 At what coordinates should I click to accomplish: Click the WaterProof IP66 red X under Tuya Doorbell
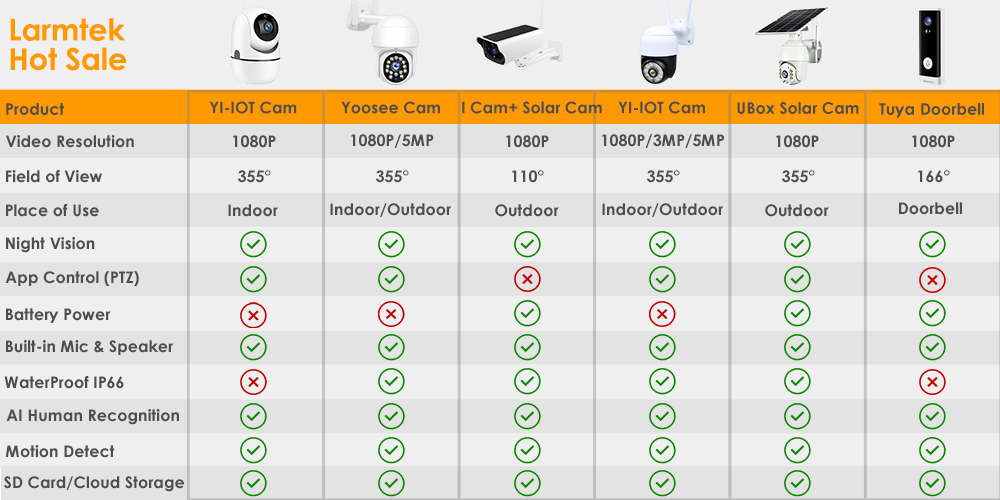coord(932,381)
